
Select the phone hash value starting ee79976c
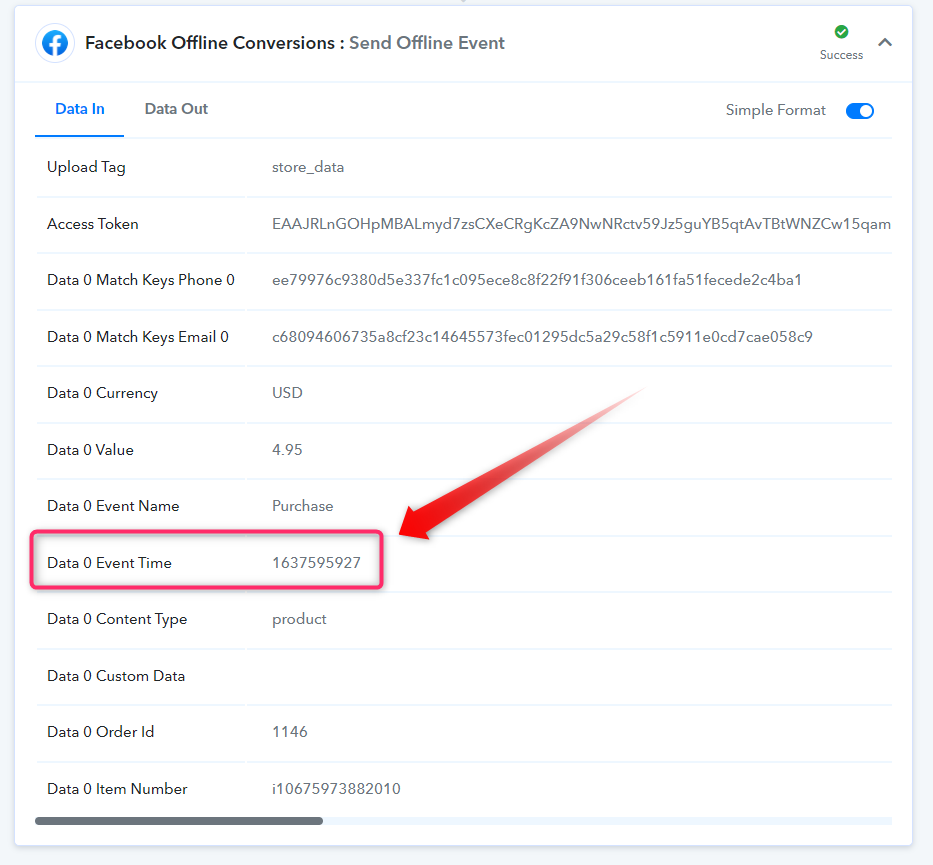point(537,280)
